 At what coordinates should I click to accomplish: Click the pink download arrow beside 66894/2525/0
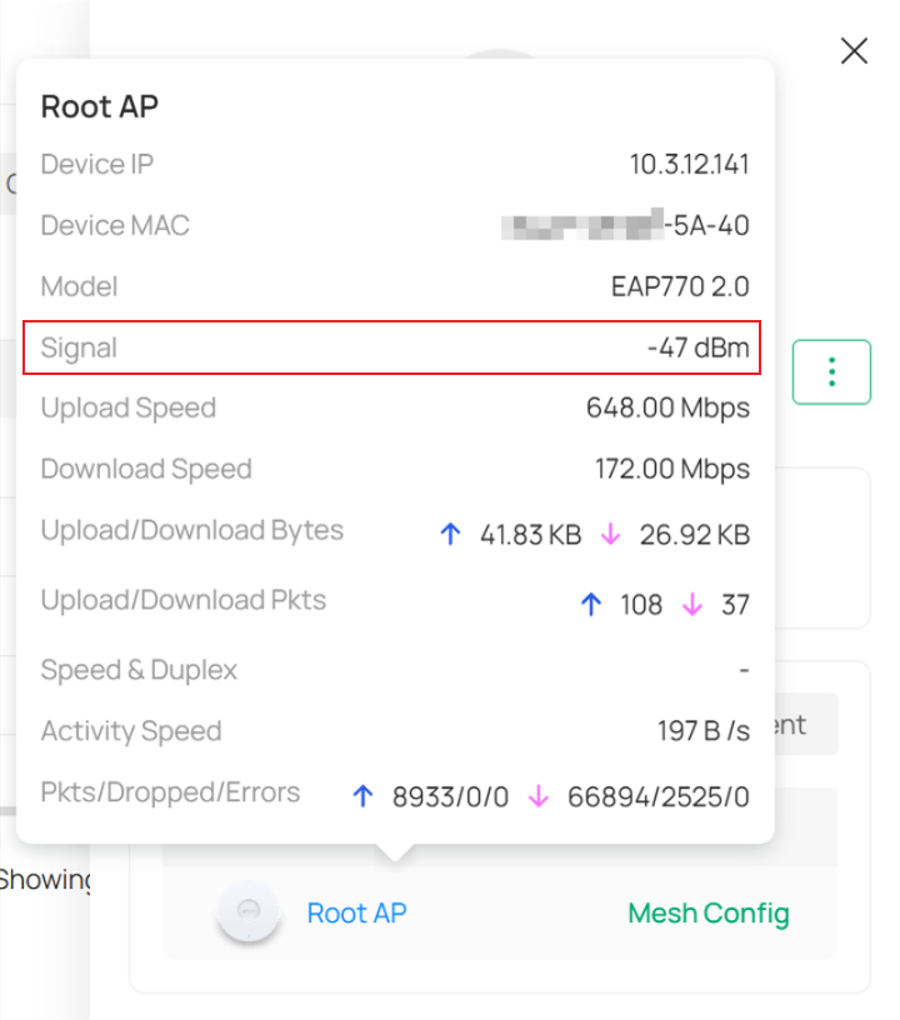point(538,796)
